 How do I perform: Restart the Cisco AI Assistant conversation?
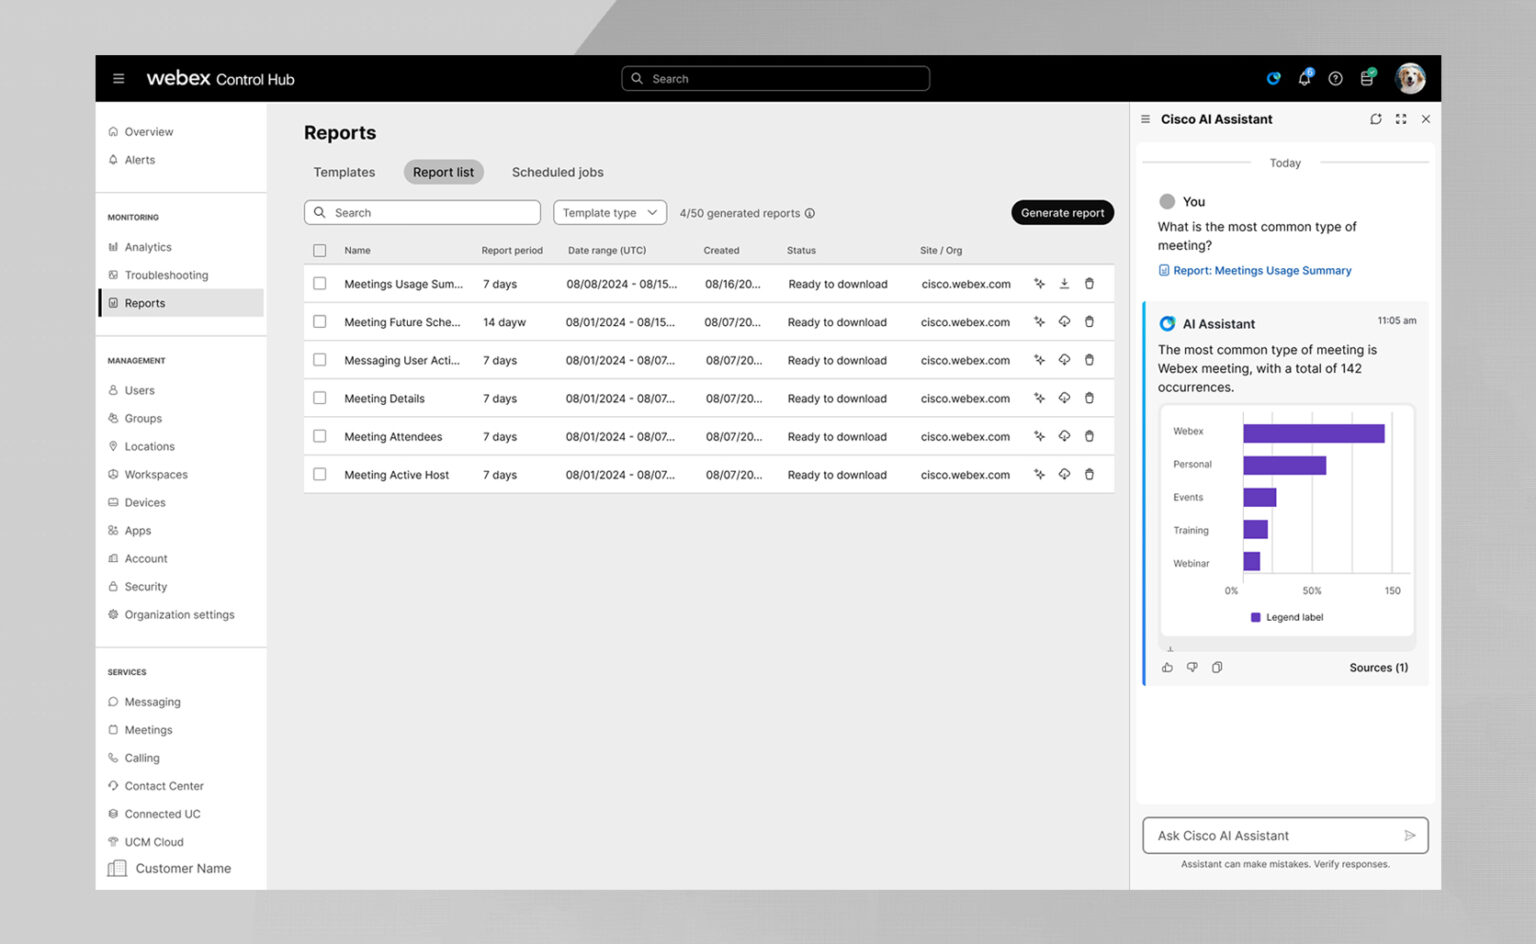[1376, 119]
